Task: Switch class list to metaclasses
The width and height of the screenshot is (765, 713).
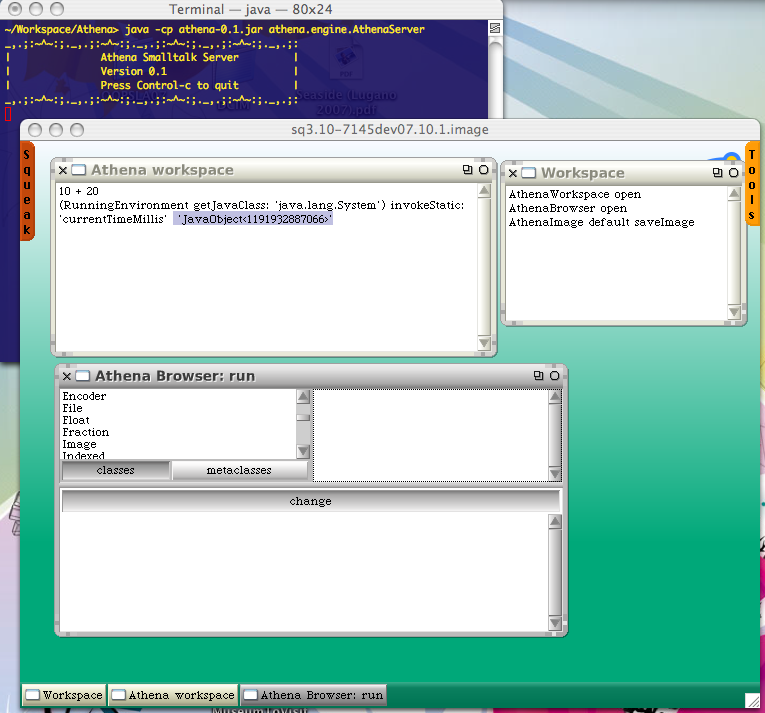Action: click(240, 470)
